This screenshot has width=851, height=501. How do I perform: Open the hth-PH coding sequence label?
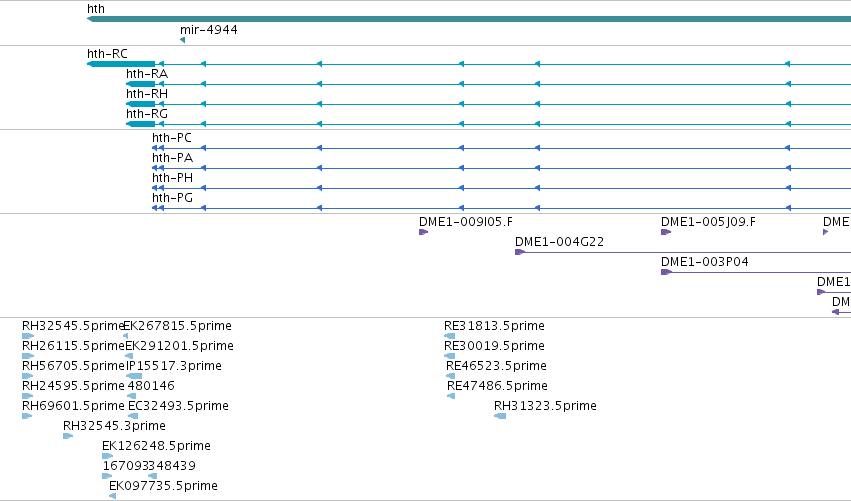[173, 178]
